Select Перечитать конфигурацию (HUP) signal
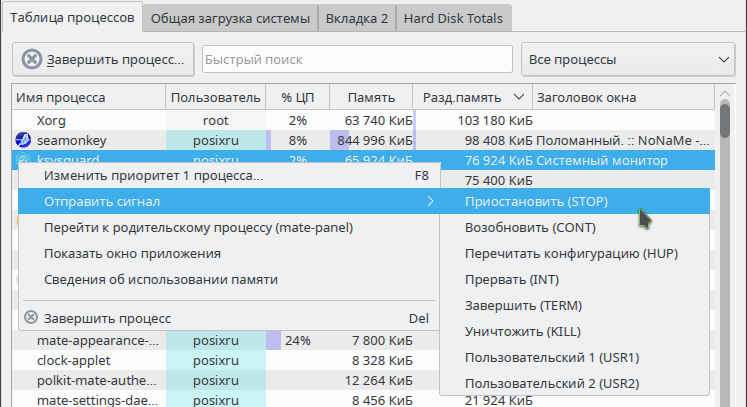747x407 pixels. point(575,254)
